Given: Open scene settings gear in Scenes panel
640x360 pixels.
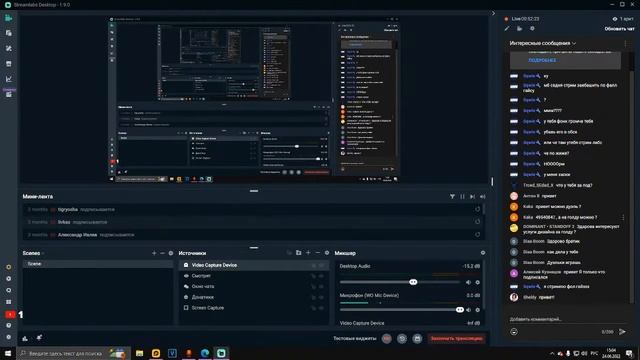Looking at the screenshot, I should (x=171, y=253).
